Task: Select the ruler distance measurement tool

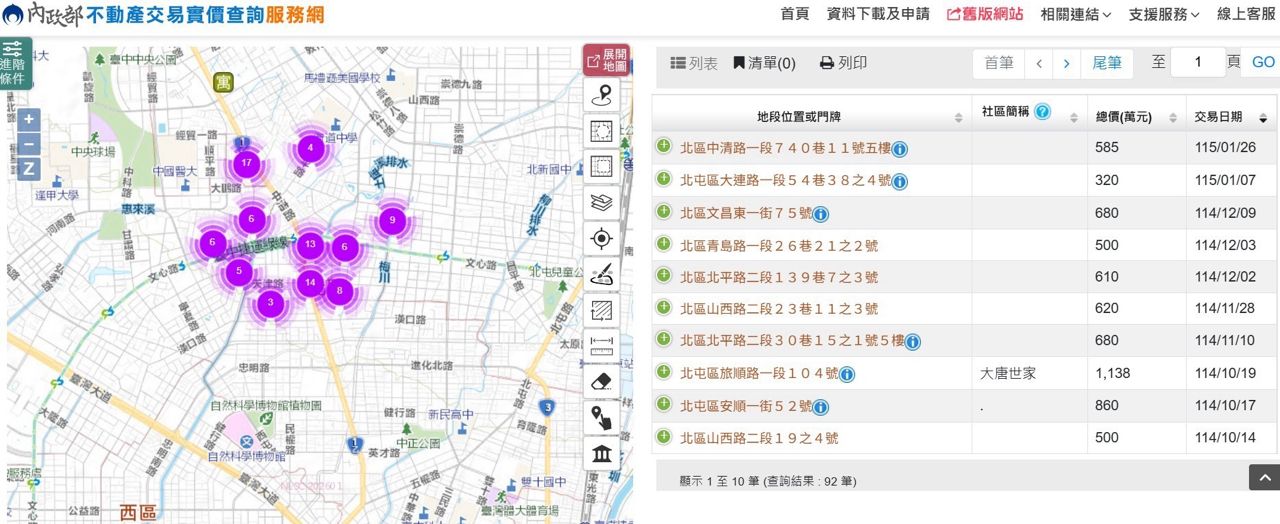Action: (x=601, y=345)
